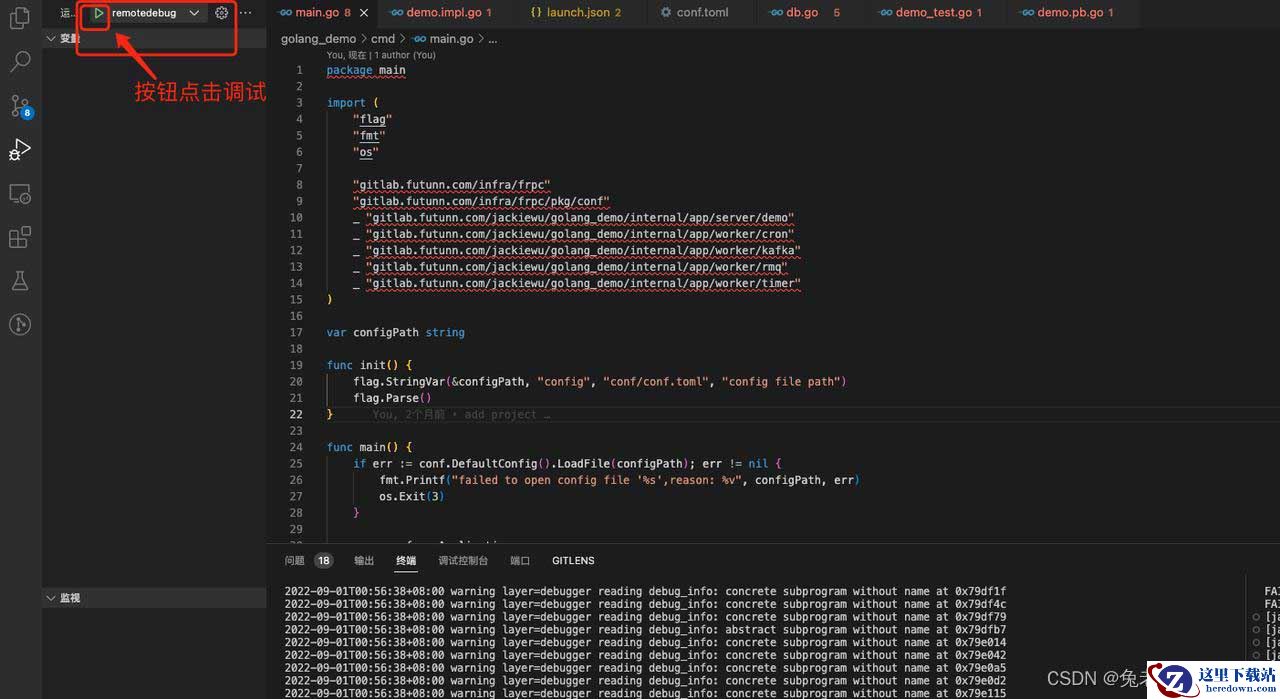
Task: Open the Run and Debug view icon
Action: [x=19, y=150]
